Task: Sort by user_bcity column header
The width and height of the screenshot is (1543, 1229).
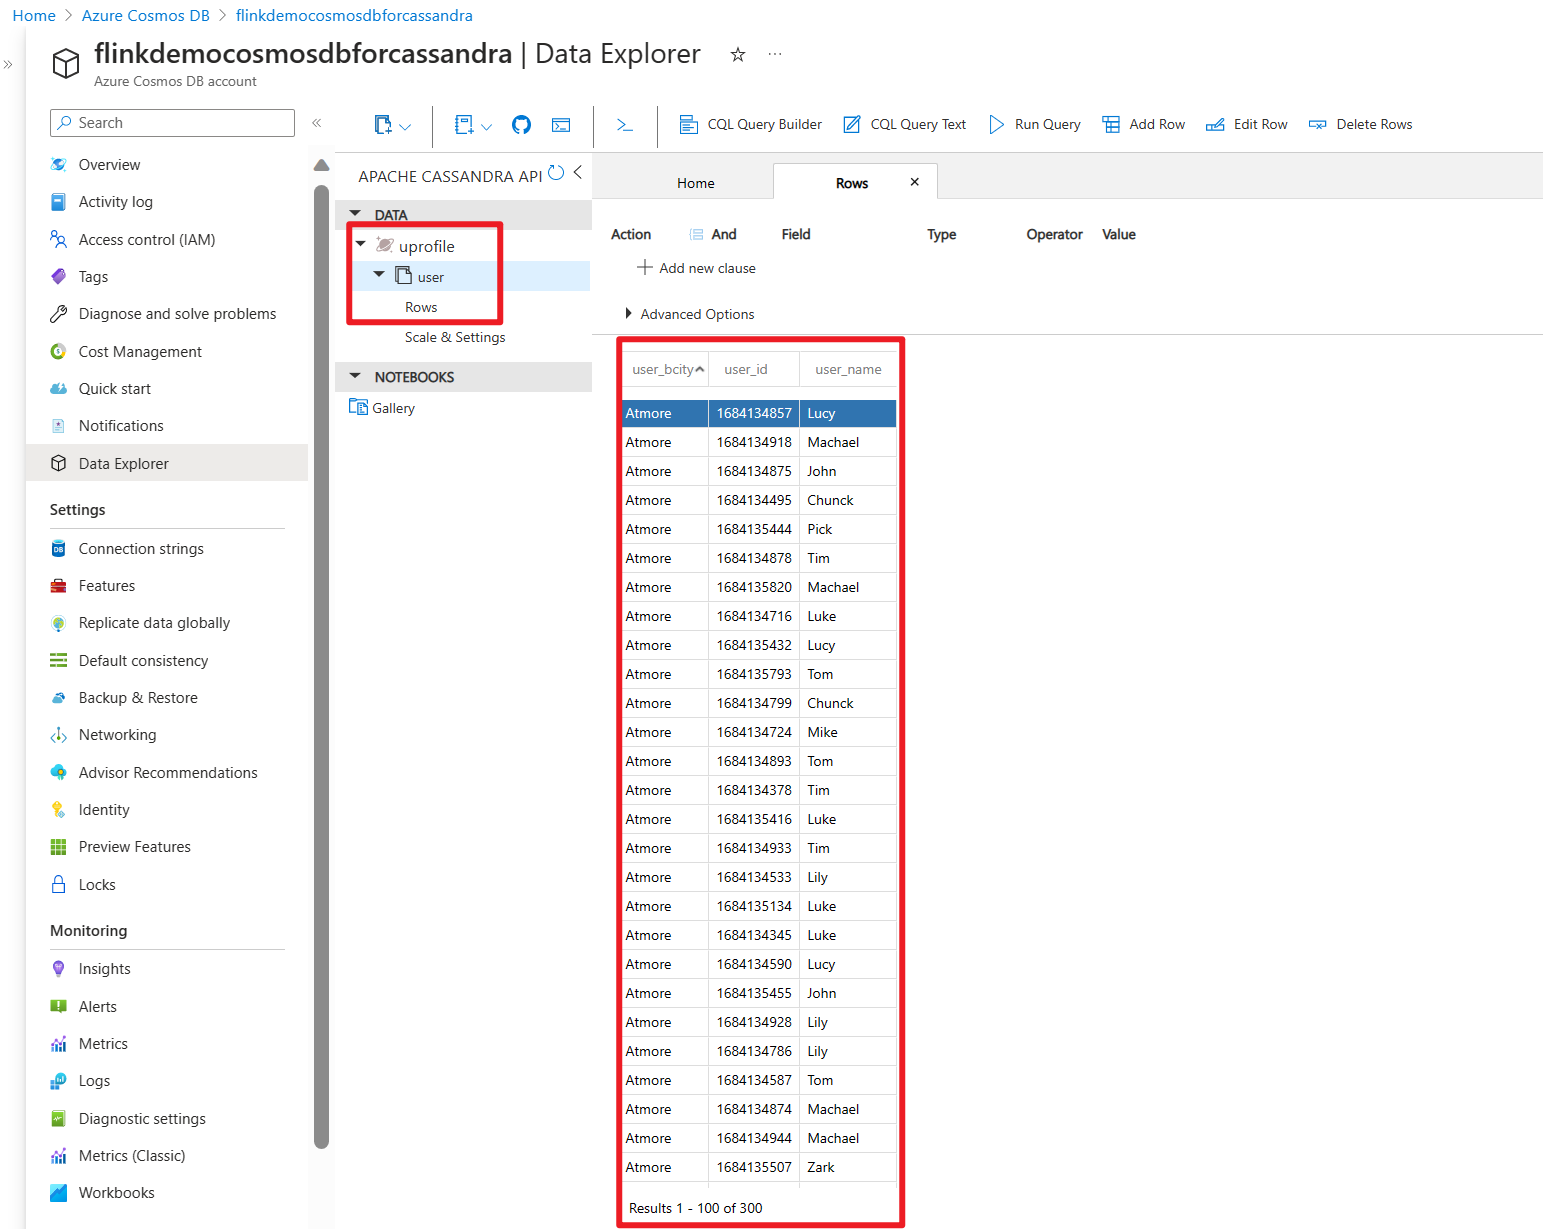Action: click(665, 369)
